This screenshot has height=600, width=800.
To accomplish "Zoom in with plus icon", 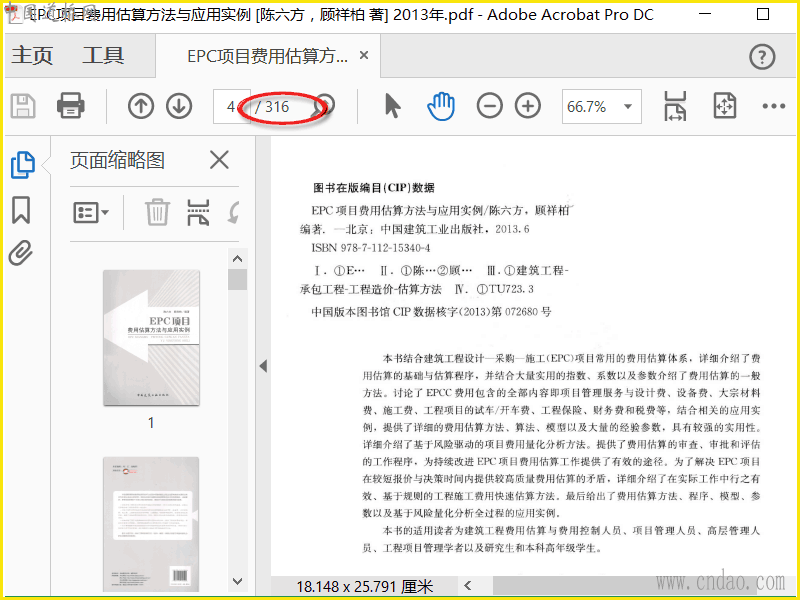I will coord(528,106).
